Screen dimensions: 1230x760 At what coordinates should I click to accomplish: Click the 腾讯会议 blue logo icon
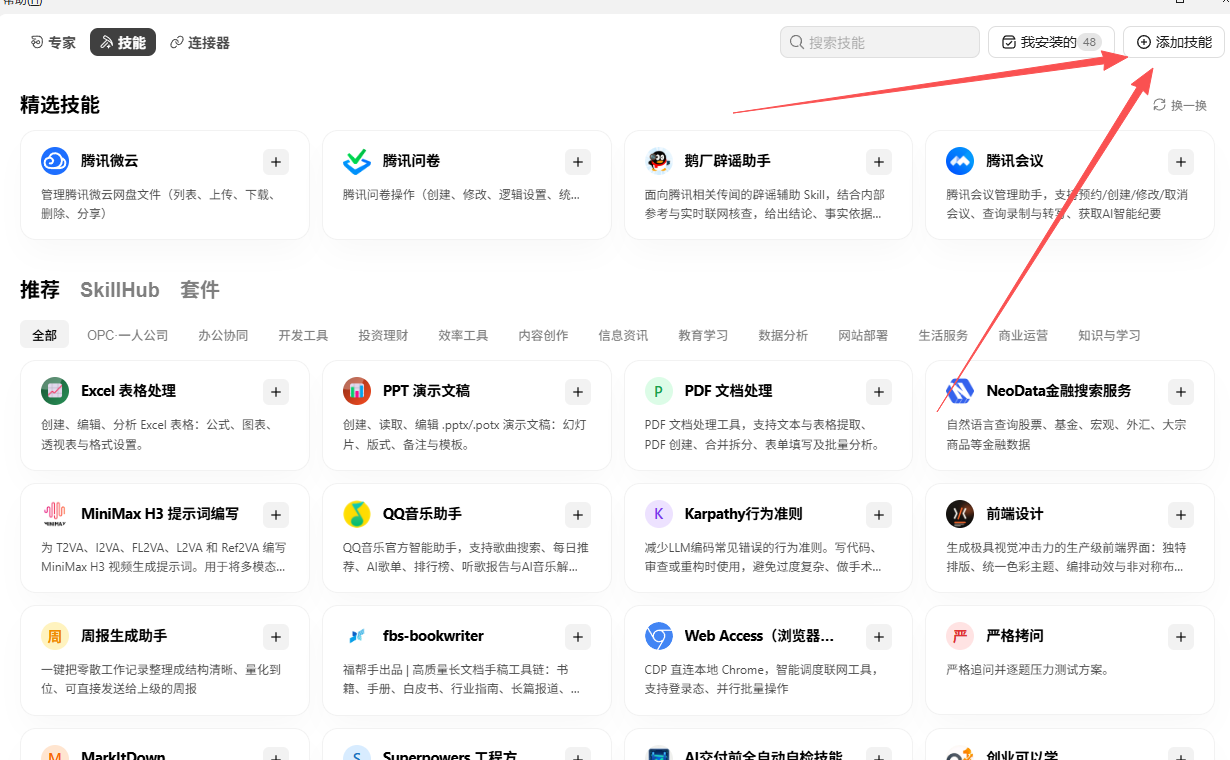click(960, 161)
